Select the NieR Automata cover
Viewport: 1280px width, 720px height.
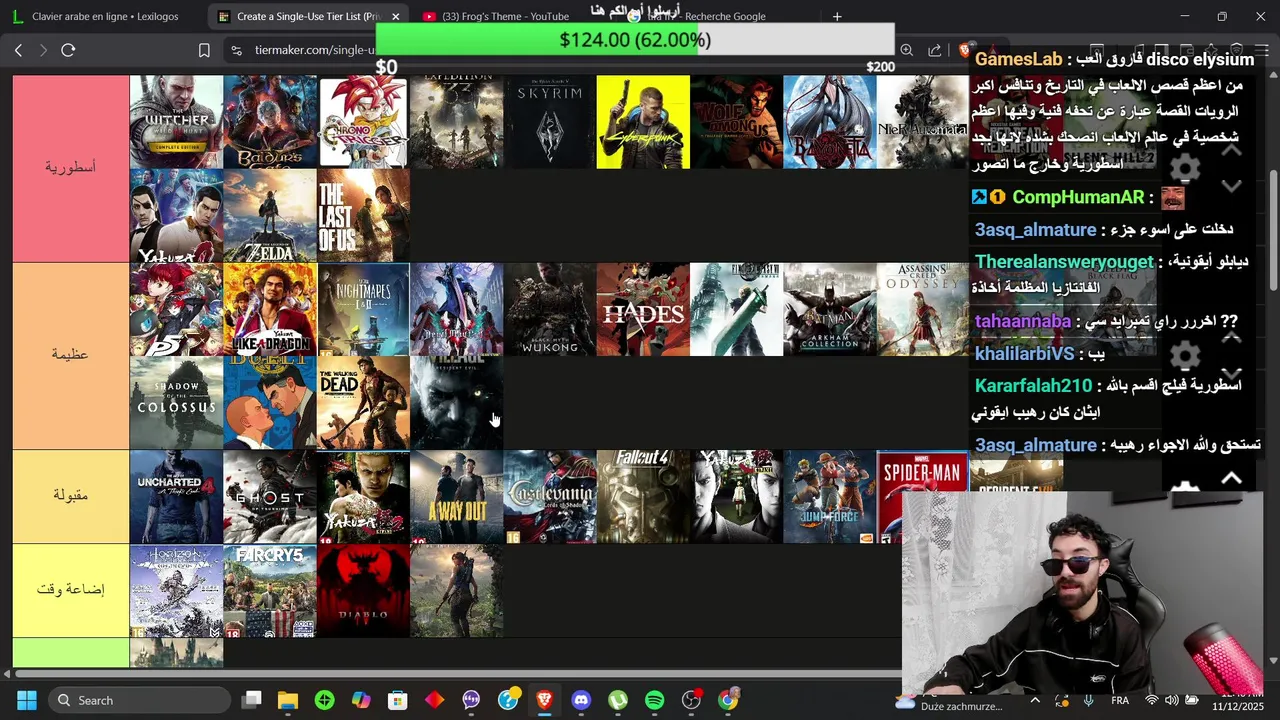(x=923, y=121)
